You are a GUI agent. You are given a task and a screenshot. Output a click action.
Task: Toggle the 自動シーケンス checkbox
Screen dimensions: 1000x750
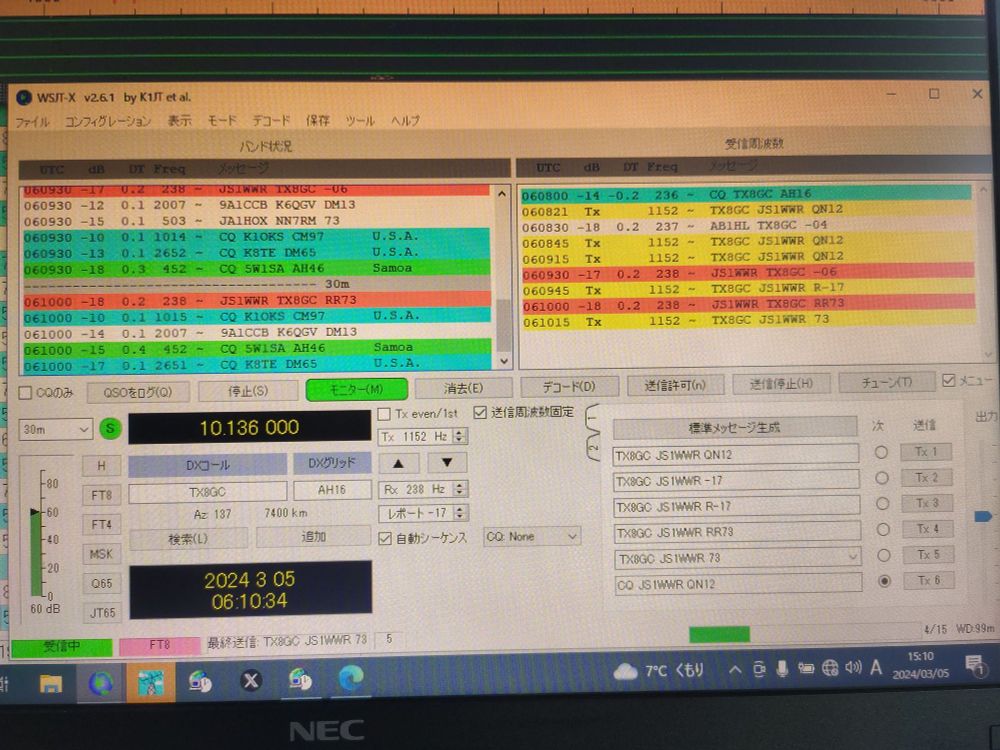(x=385, y=539)
